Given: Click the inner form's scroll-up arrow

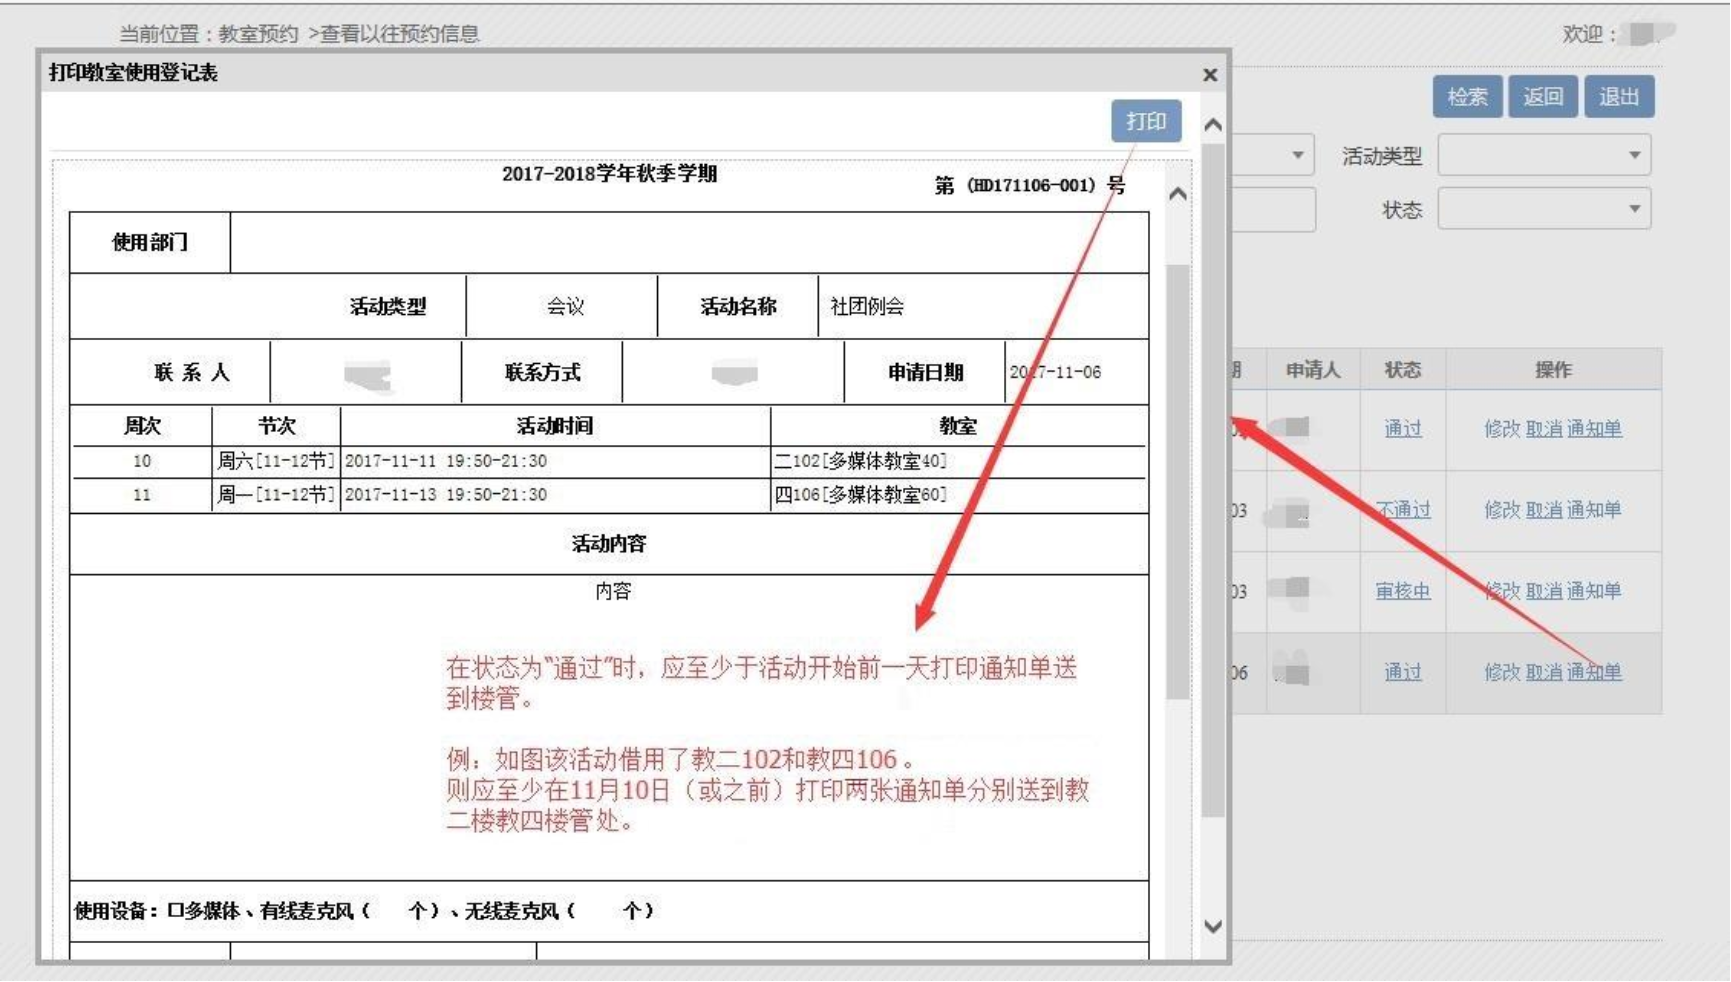Looking at the screenshot, I should [1178, 194].
